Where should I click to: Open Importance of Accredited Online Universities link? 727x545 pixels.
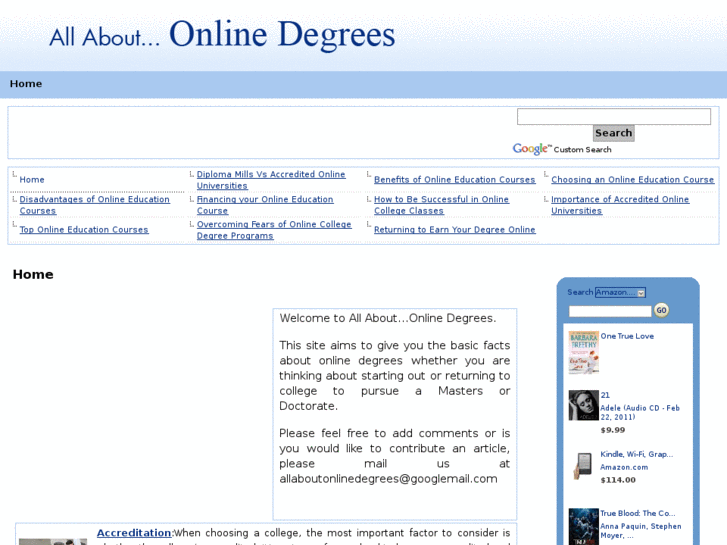tap(620, 205)
